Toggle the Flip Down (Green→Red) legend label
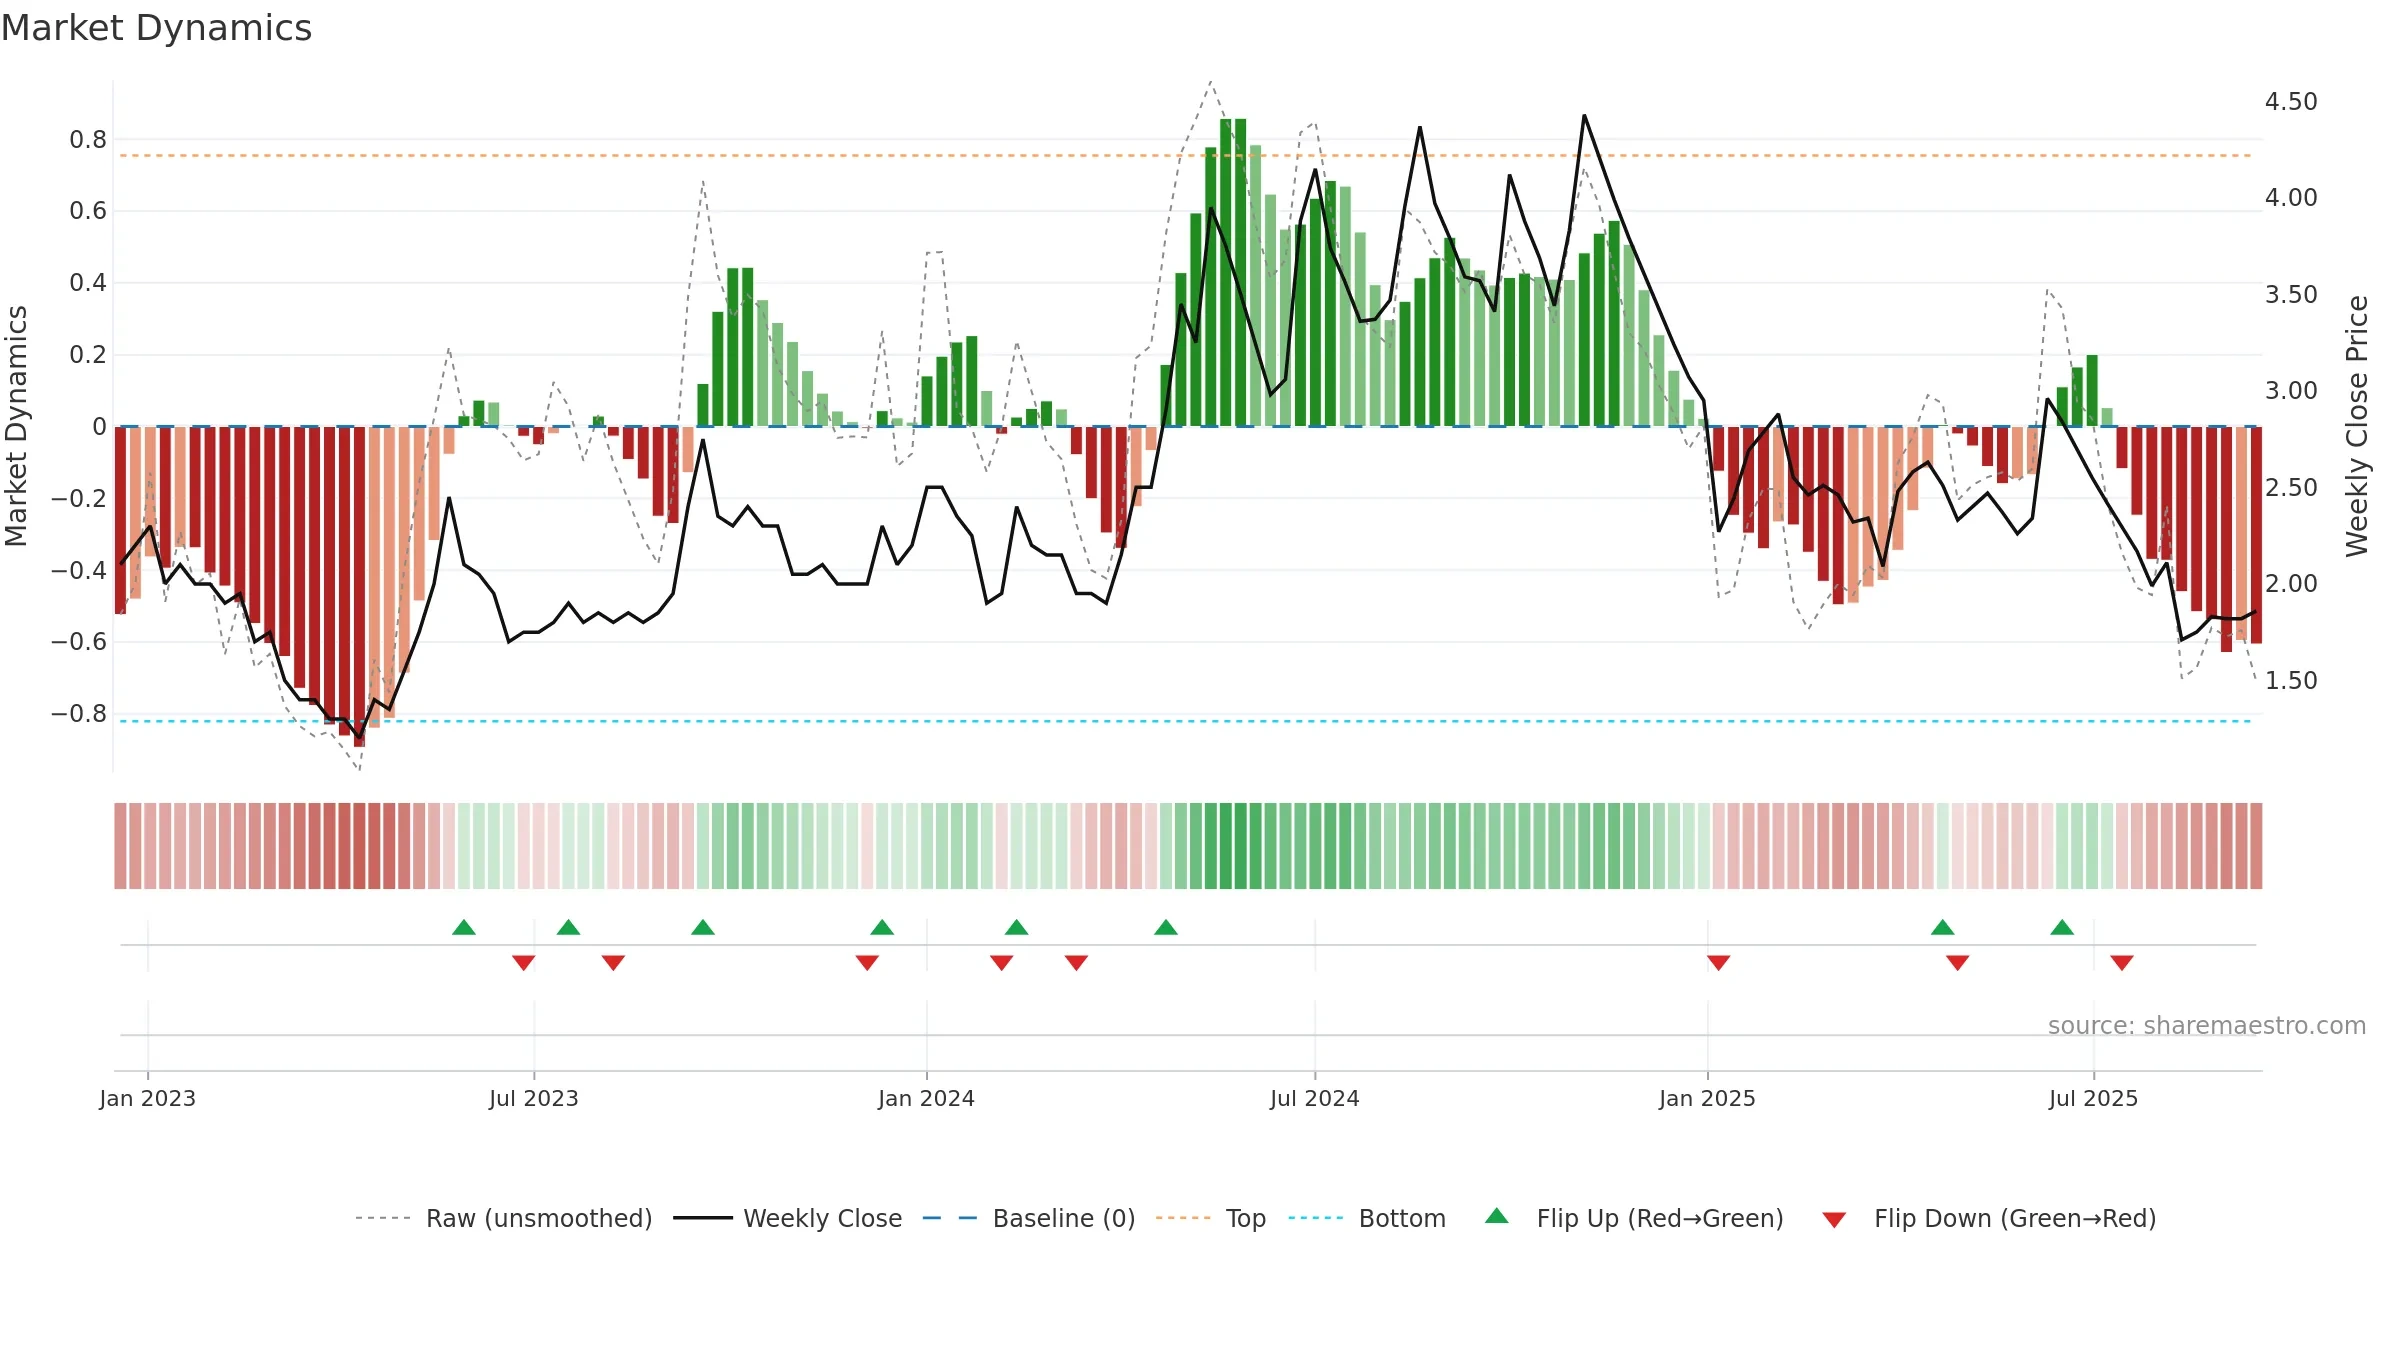 tap(2015, 1218)
